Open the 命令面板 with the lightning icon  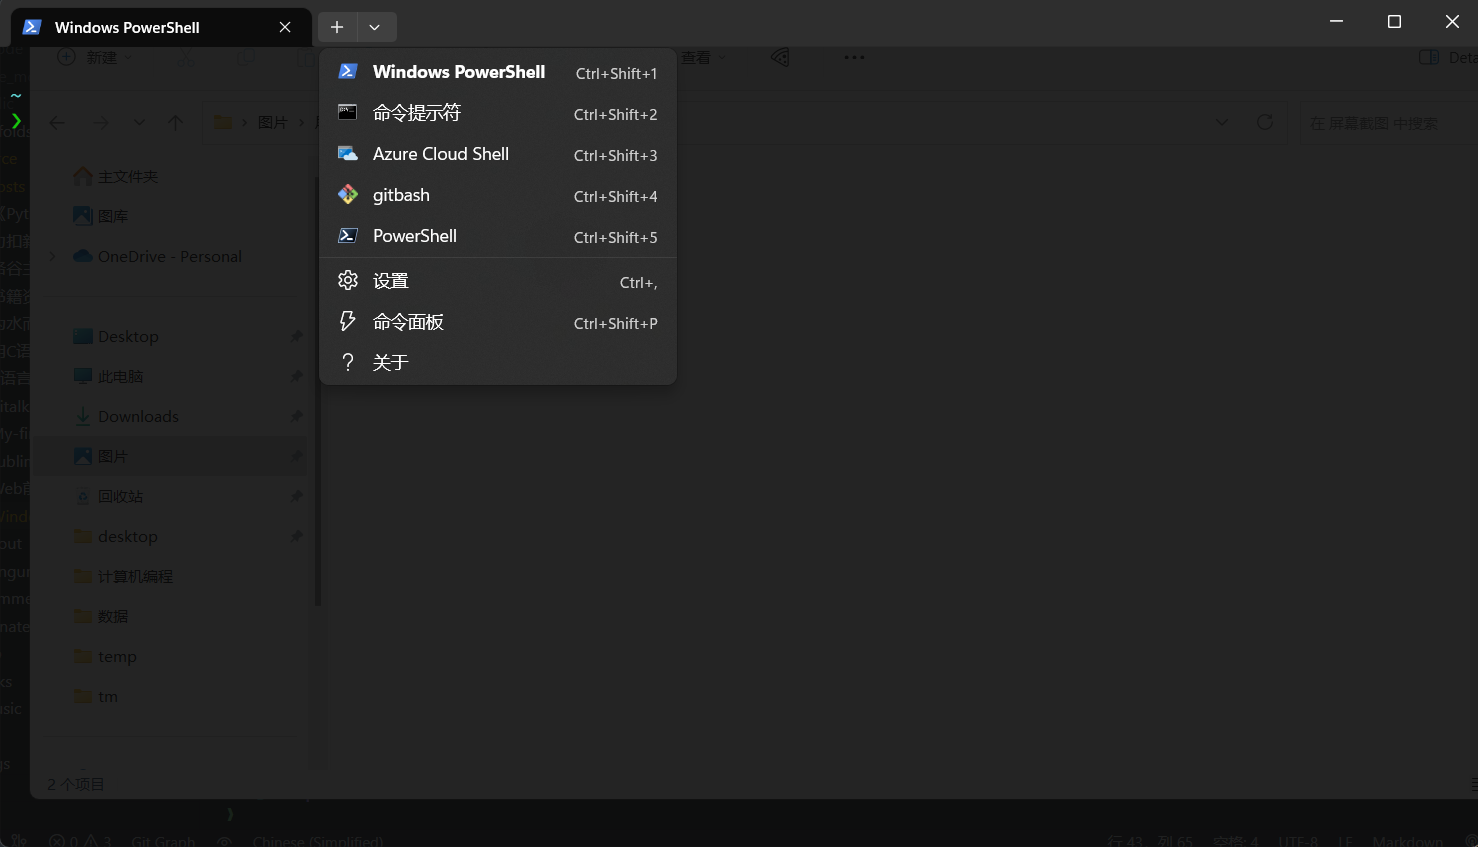[409, 321]
